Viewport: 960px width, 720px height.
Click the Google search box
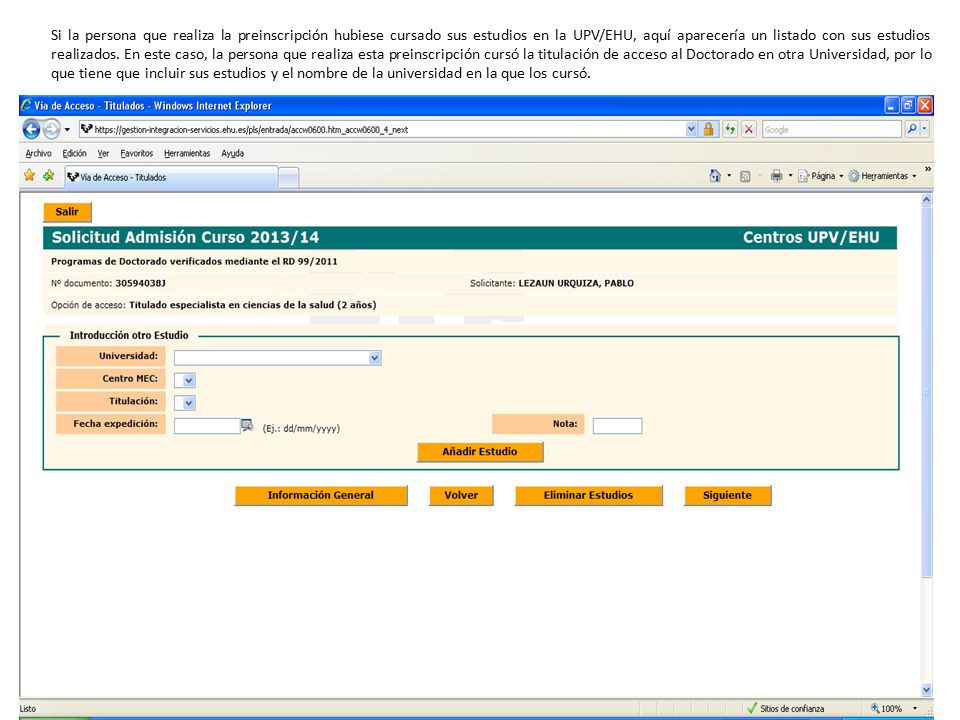point(831,129)
